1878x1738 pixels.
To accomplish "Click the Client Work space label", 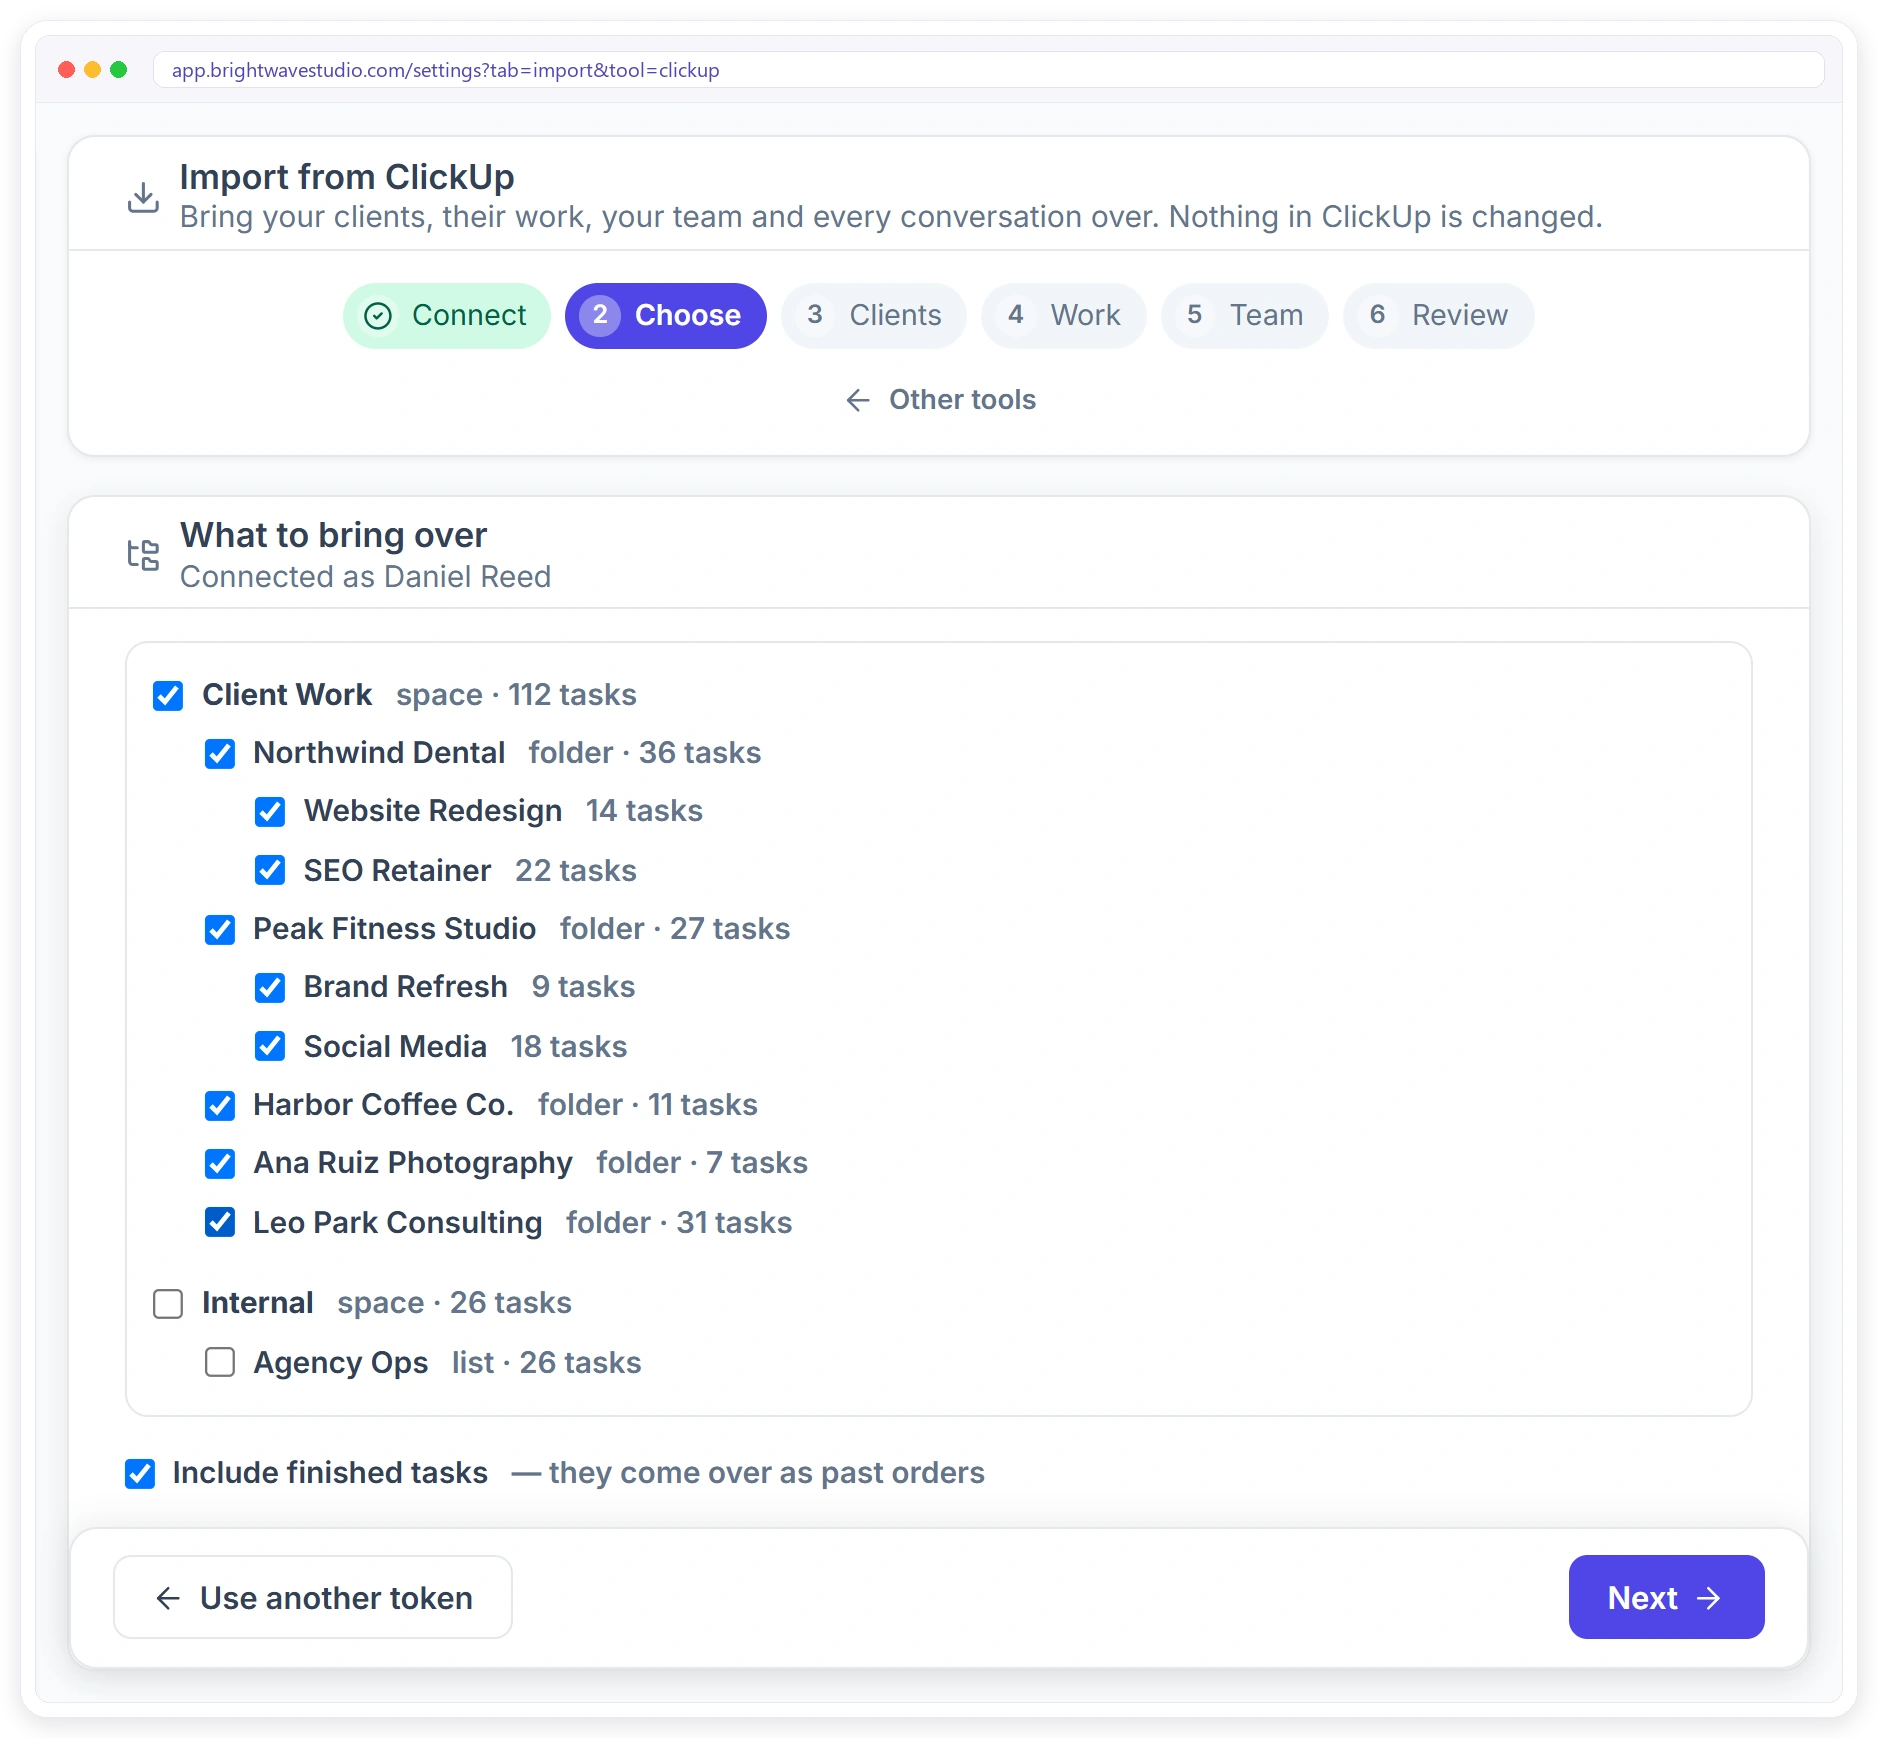I will (x=287, y=695).
